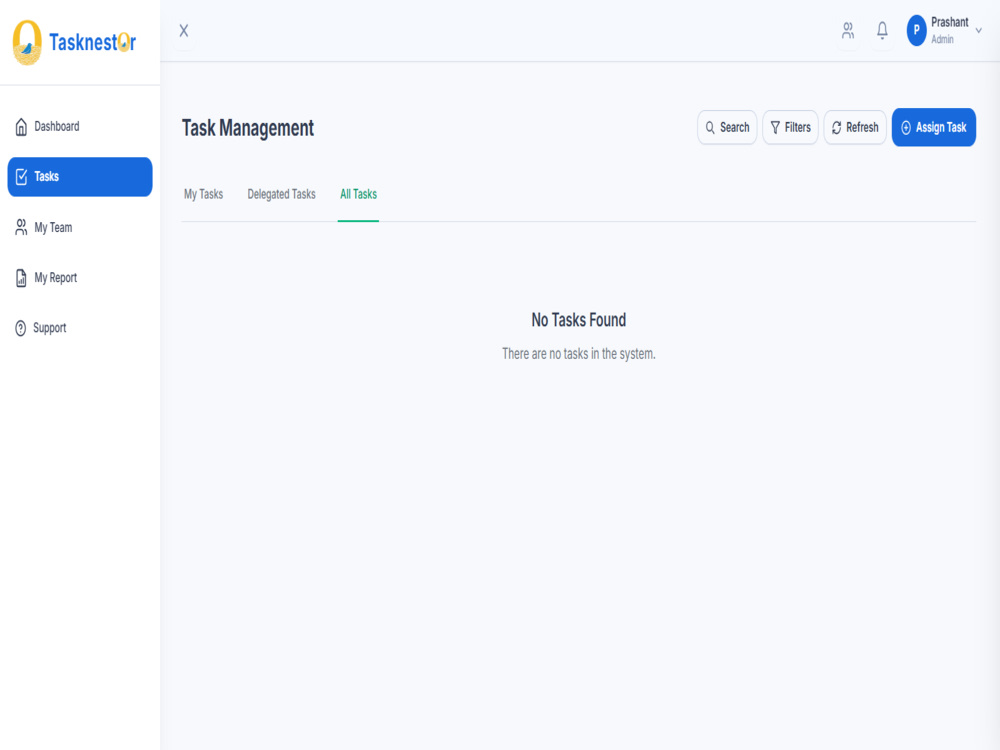The height and width of the screenshot is (750, 1000).
Task: Click the Tasknestor logo
Action: pos(74,42)
